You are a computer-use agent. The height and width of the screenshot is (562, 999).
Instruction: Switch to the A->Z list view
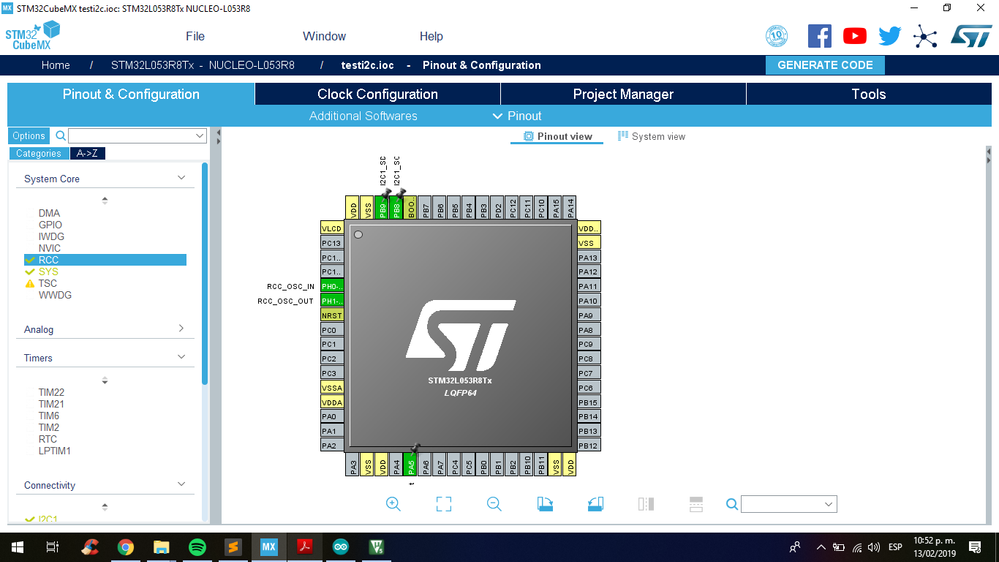tap(87, 154)
